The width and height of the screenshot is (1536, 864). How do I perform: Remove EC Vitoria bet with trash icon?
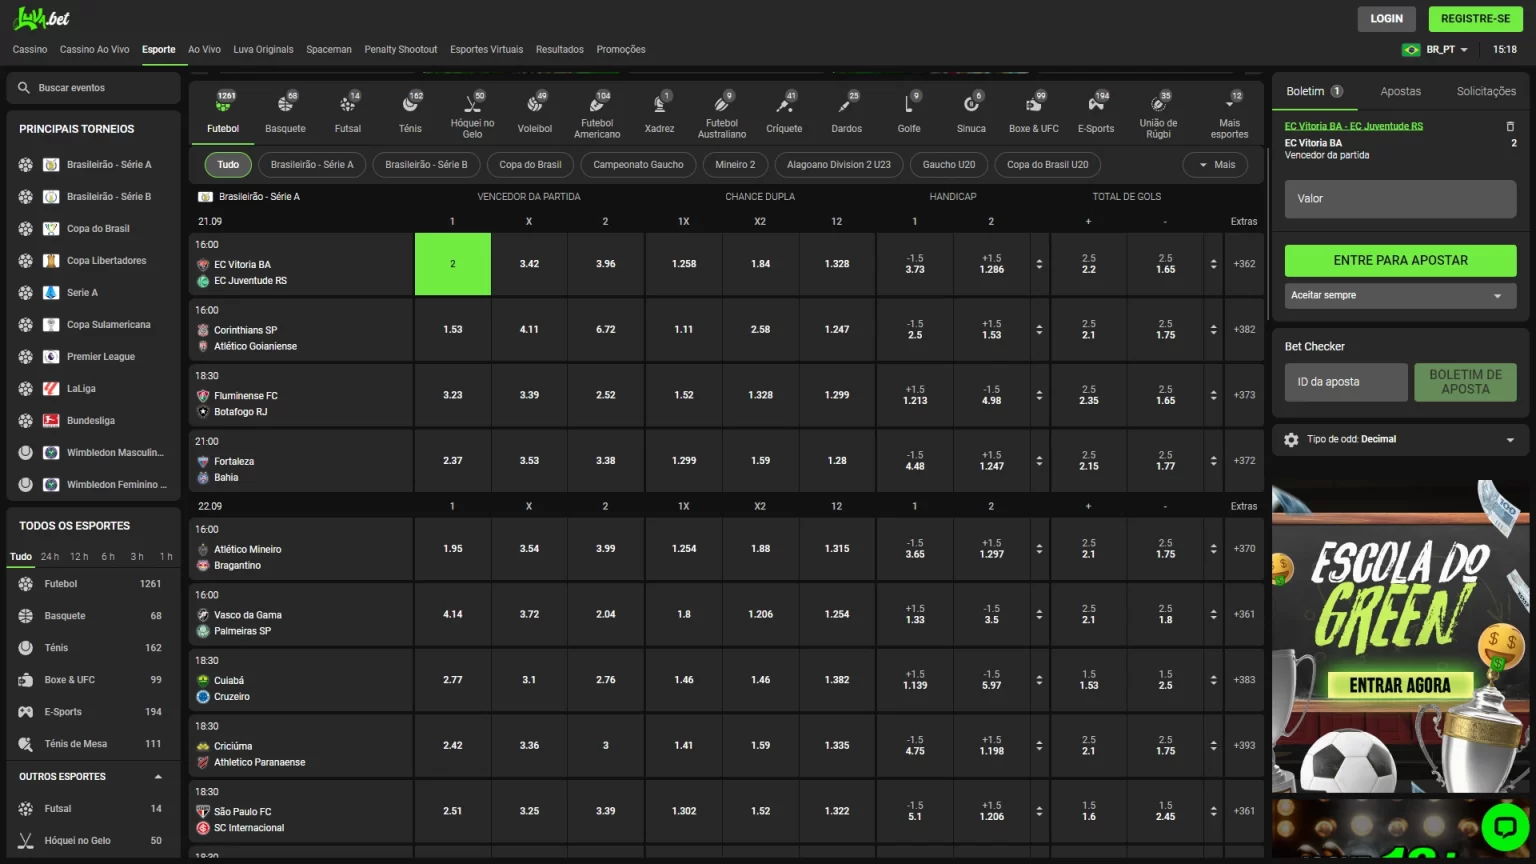click(1510, 126)
